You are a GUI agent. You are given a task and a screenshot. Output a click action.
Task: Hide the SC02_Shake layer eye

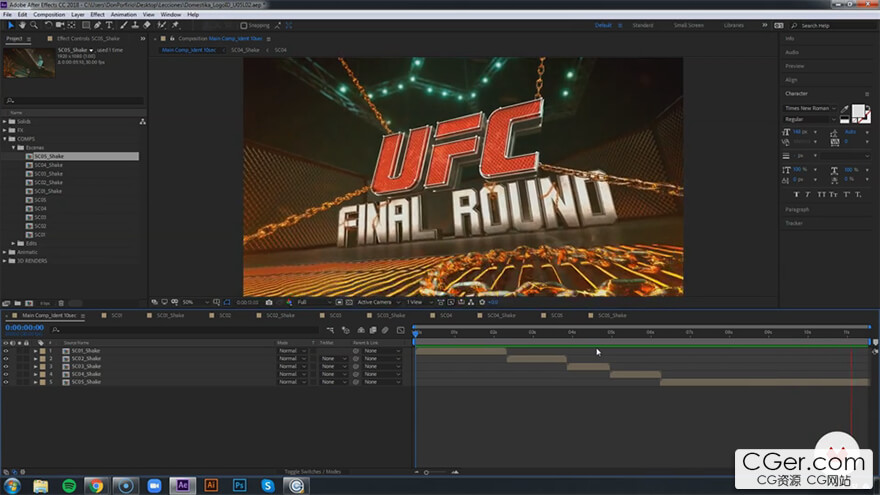point(6,359)
